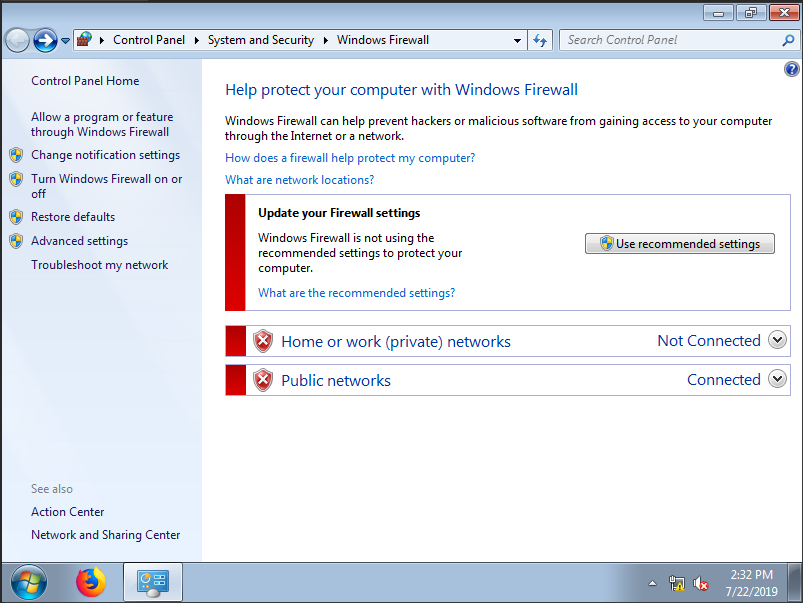Viewport: 803px width, 603px height.
Task: Click Home or work (private) networks heading
Action: [396, 342]
